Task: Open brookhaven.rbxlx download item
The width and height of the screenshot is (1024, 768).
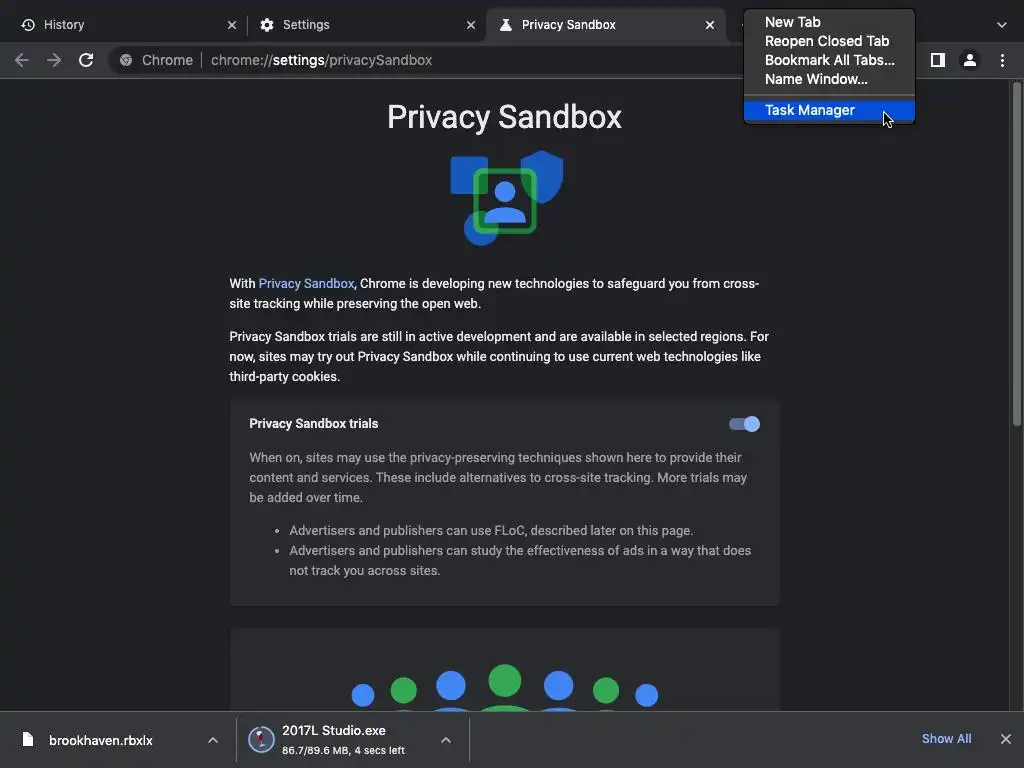Action: [x=119, y=740]
